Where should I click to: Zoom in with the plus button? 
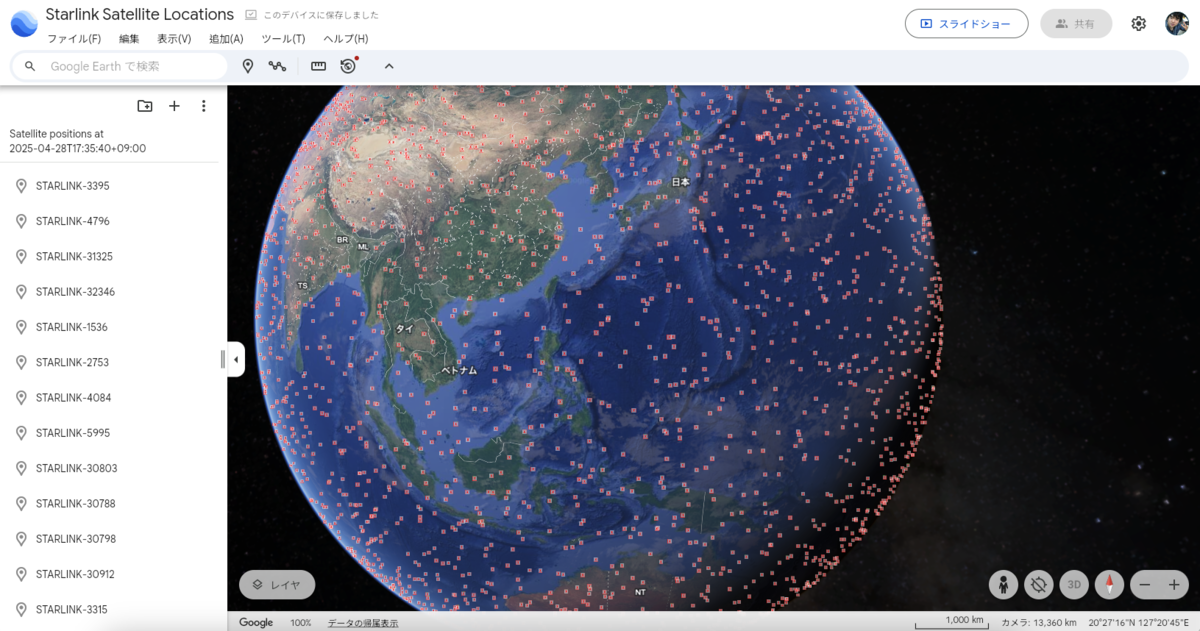[1174, 585]
